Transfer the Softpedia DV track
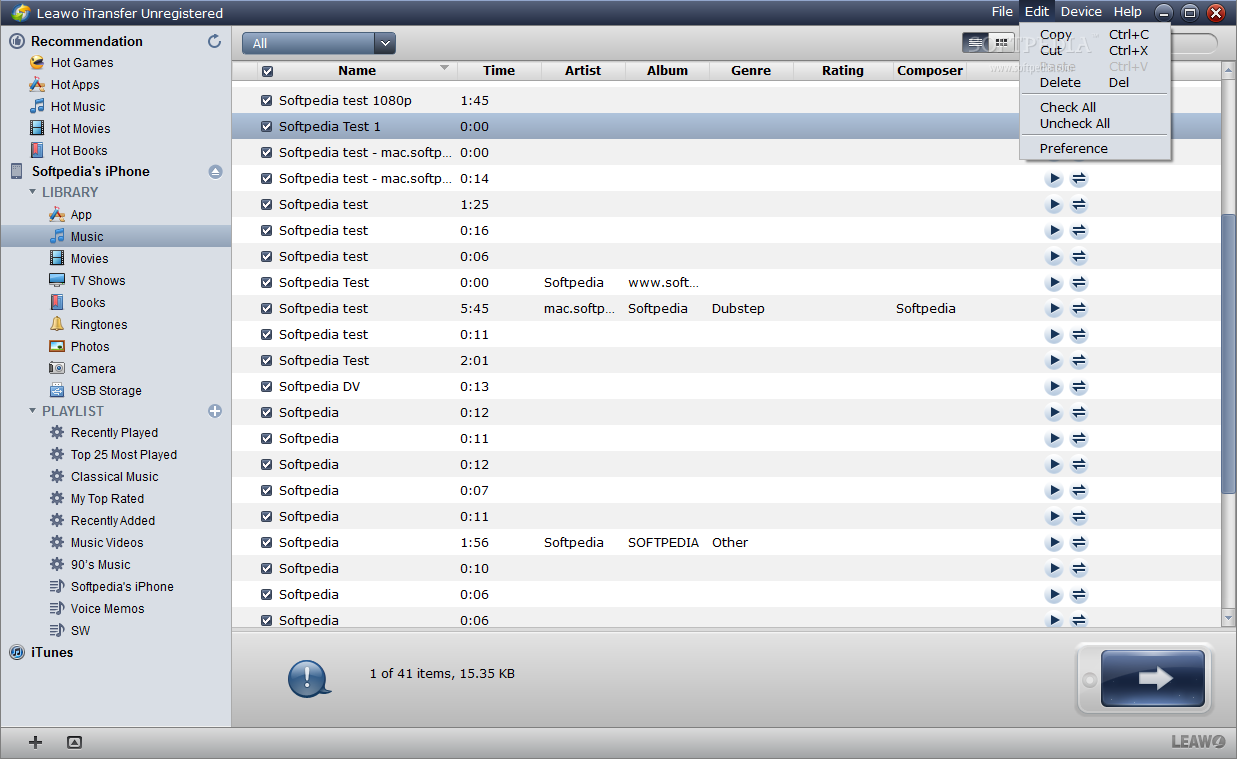Screen dimensions: 1237x759 click(1079, 387)
